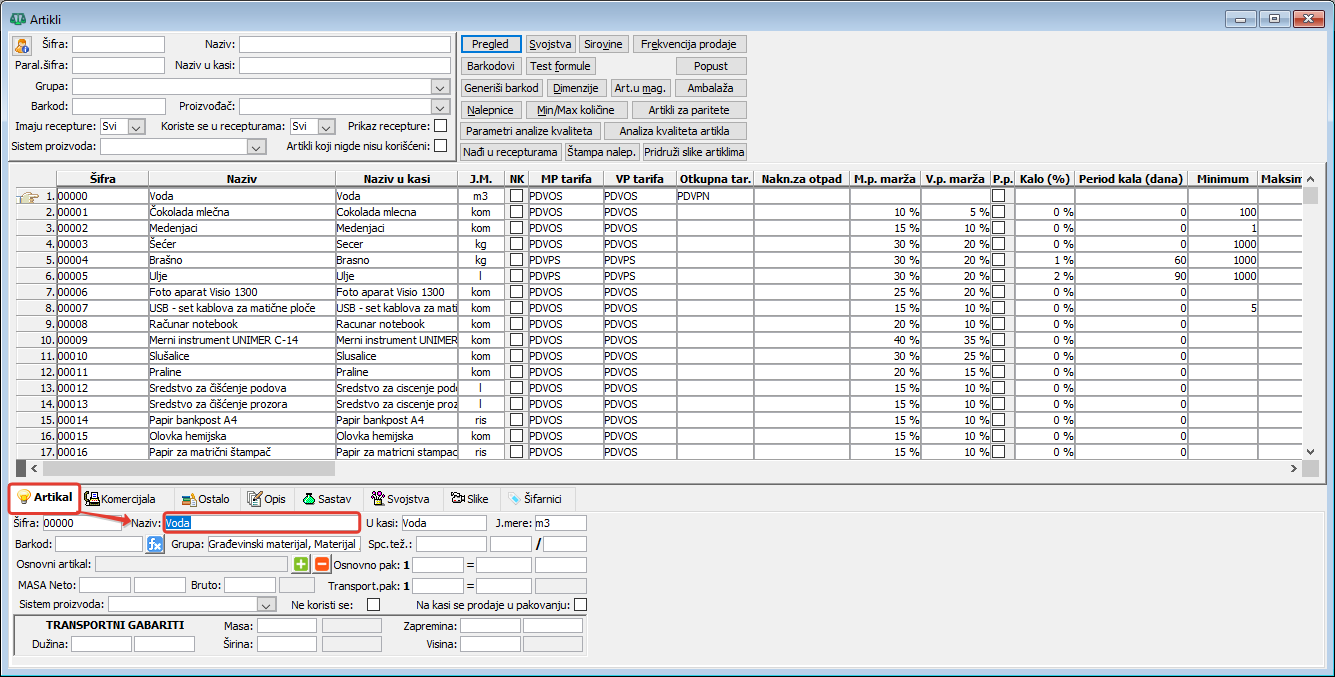Click the fx formula icon next to Barkod
This screenshot has height=677, width=1335.
[154, 544]
